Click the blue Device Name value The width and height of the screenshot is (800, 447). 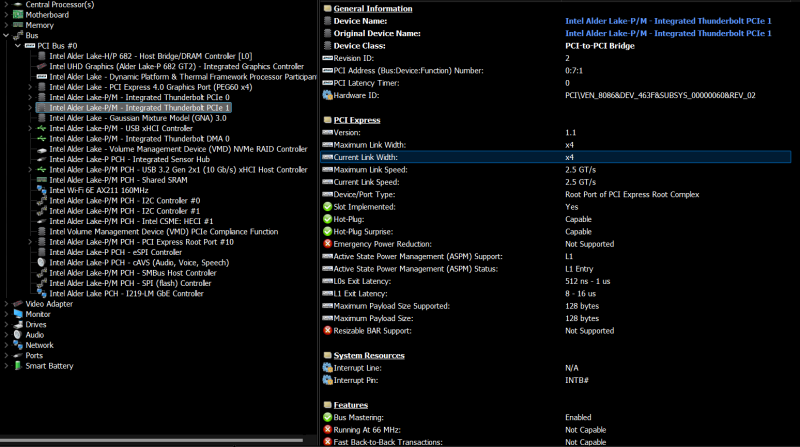(668, 21)
